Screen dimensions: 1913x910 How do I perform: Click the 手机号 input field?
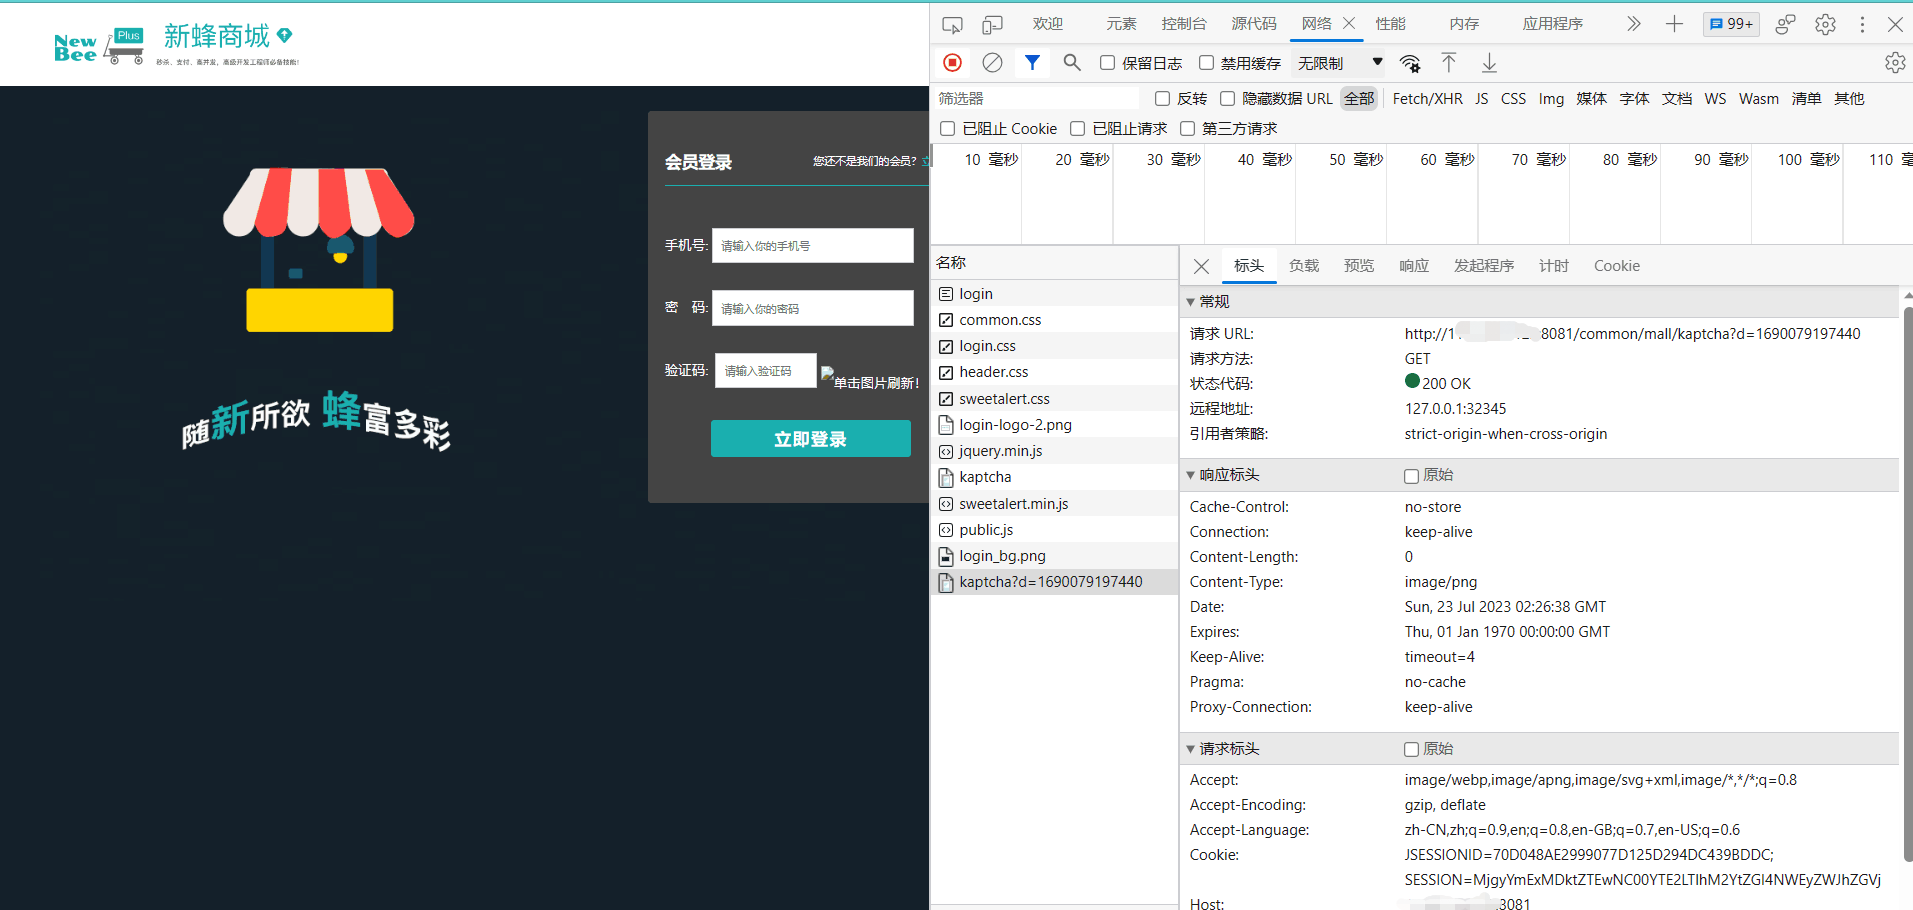812,245
